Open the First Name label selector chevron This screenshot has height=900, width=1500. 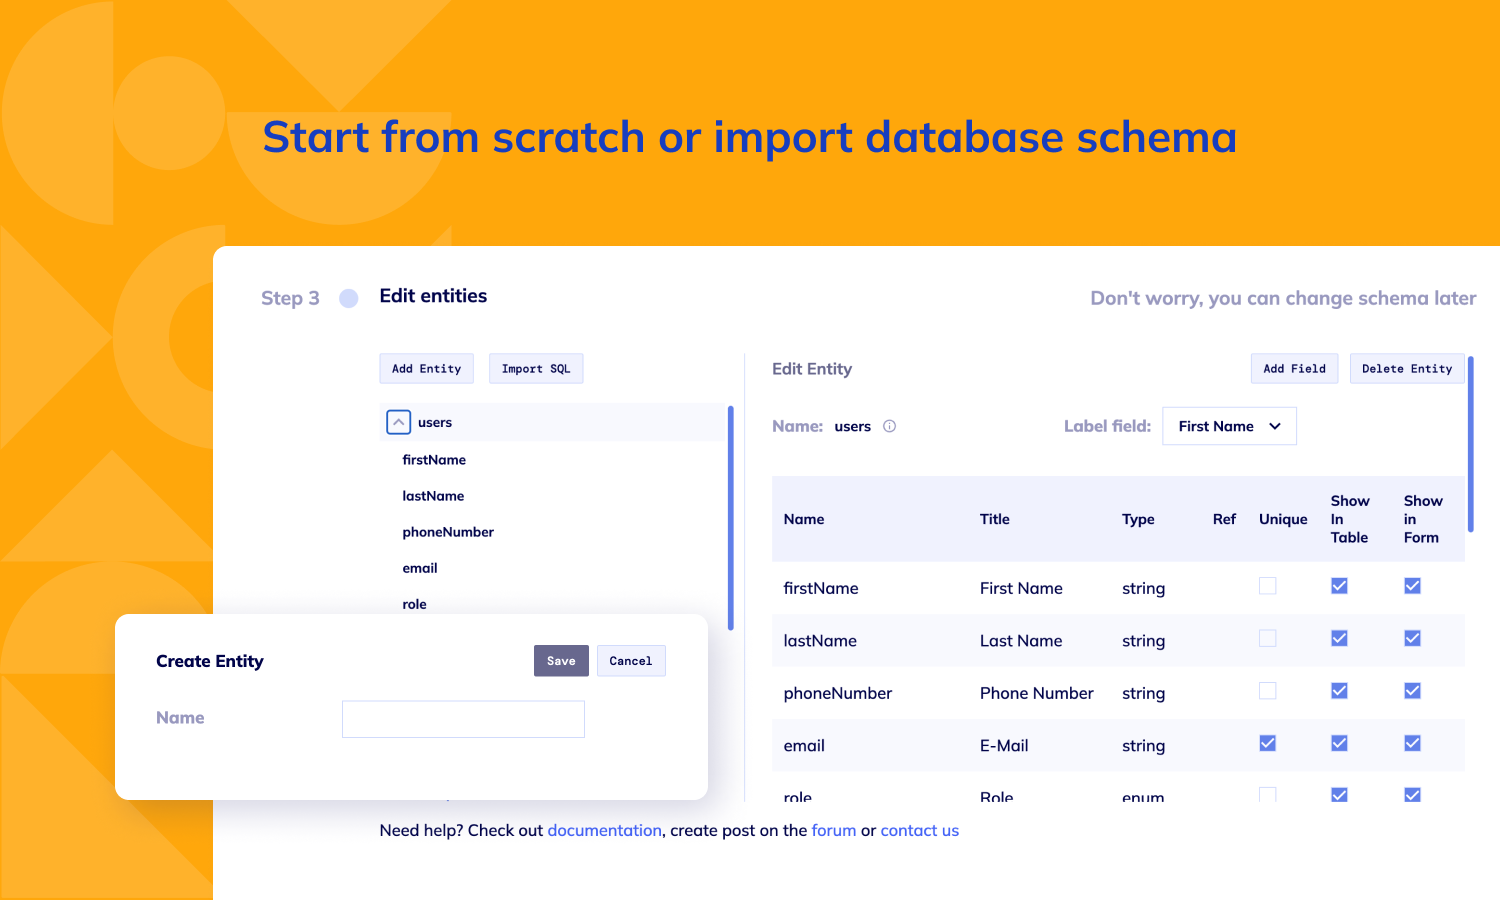(1275, 426)
